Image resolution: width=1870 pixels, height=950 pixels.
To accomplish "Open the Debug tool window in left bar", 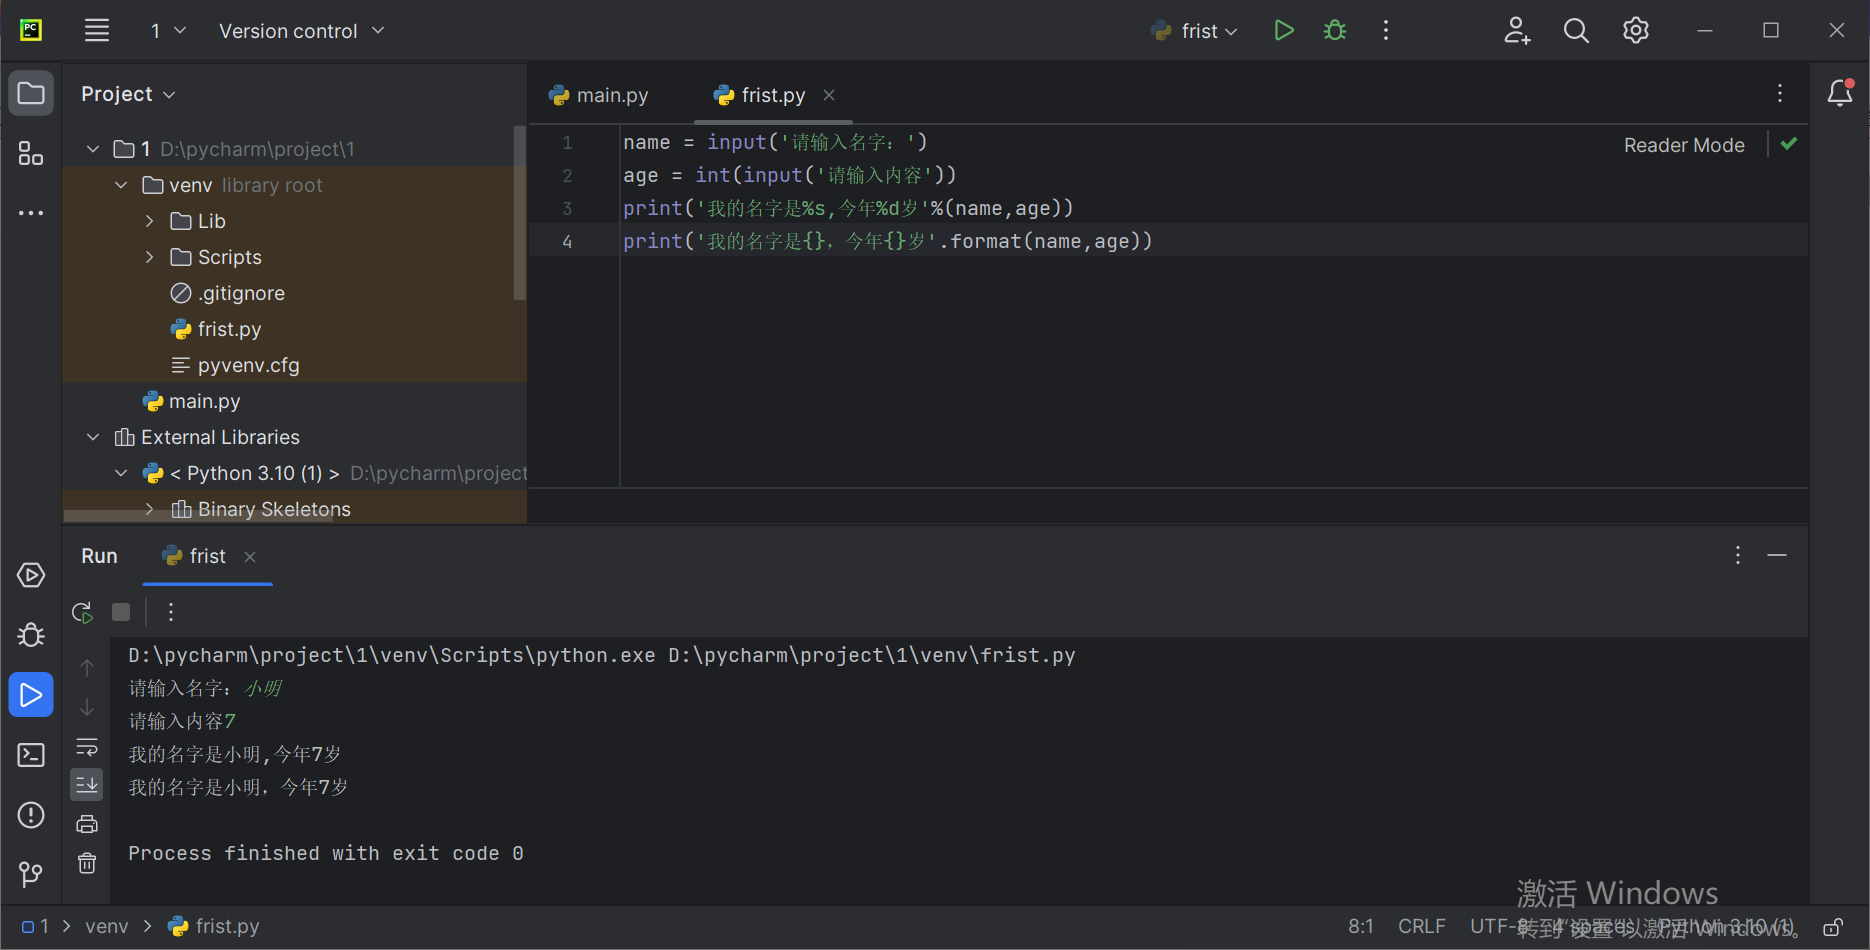I will click(x=31, y=635).
